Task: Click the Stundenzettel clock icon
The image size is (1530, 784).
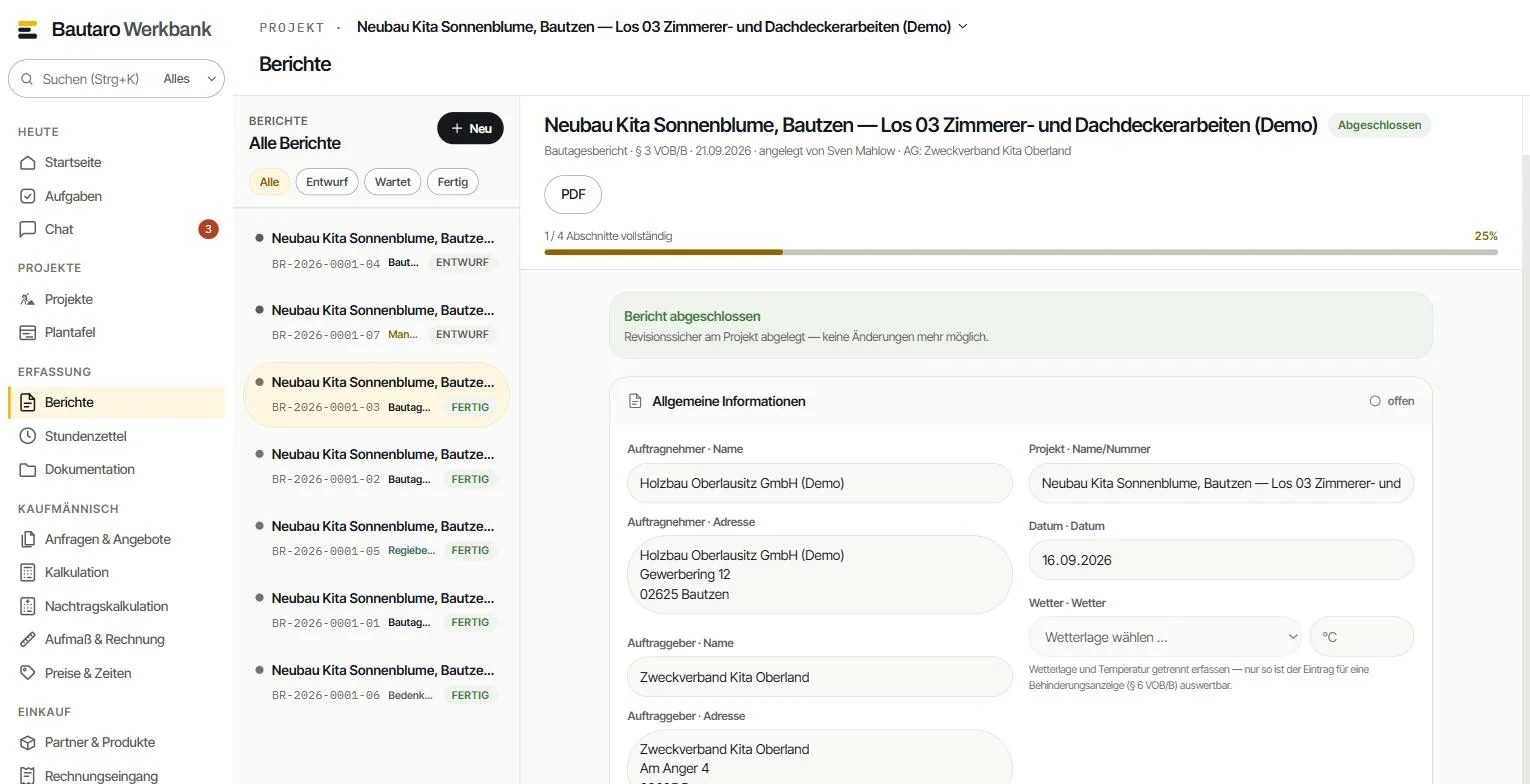Action: (28, 436)
